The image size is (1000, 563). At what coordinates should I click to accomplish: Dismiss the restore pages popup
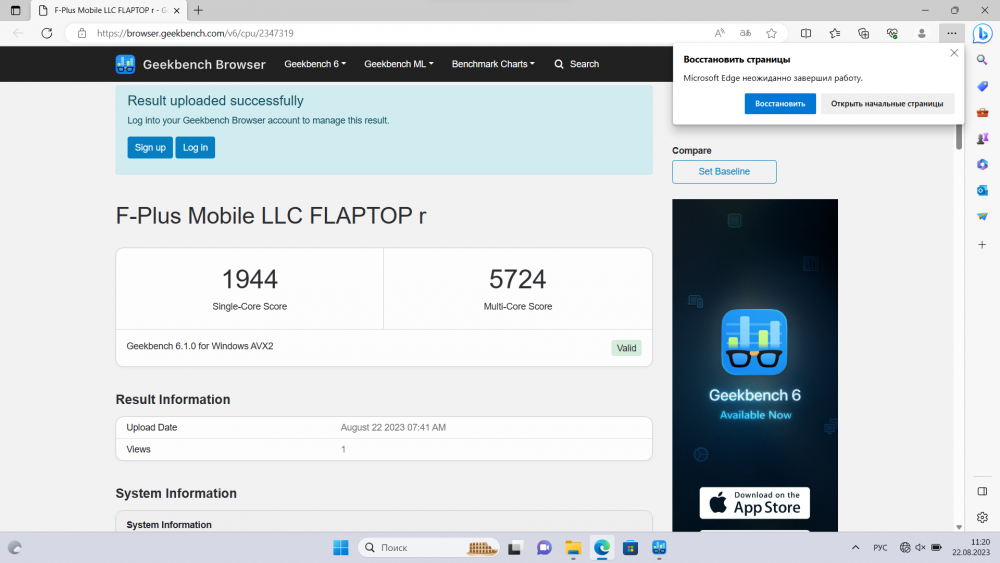pyautogui.click(x=953, y=53)
